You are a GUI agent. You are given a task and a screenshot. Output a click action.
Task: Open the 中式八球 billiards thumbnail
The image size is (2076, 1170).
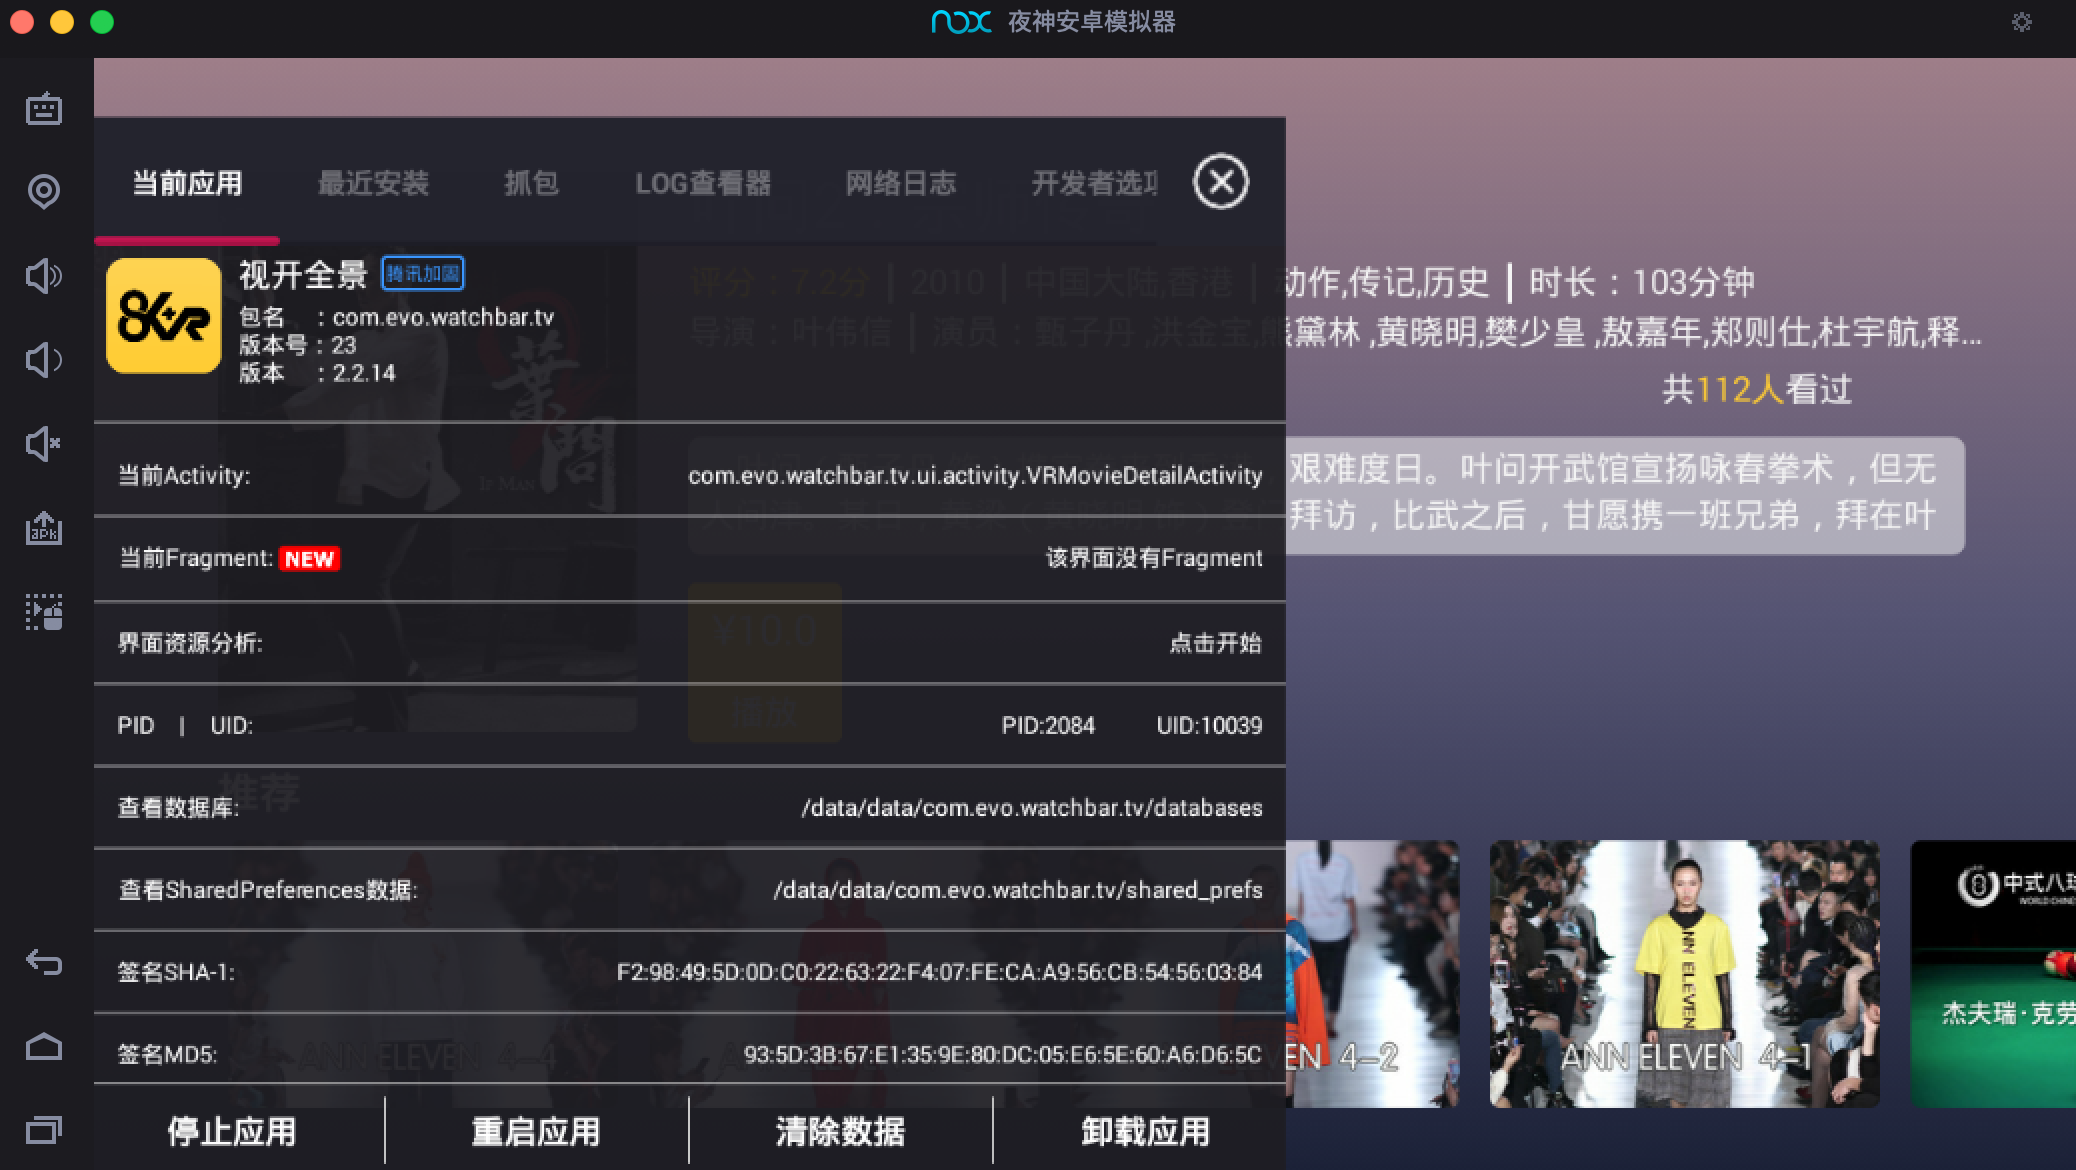pos(1993,973)
